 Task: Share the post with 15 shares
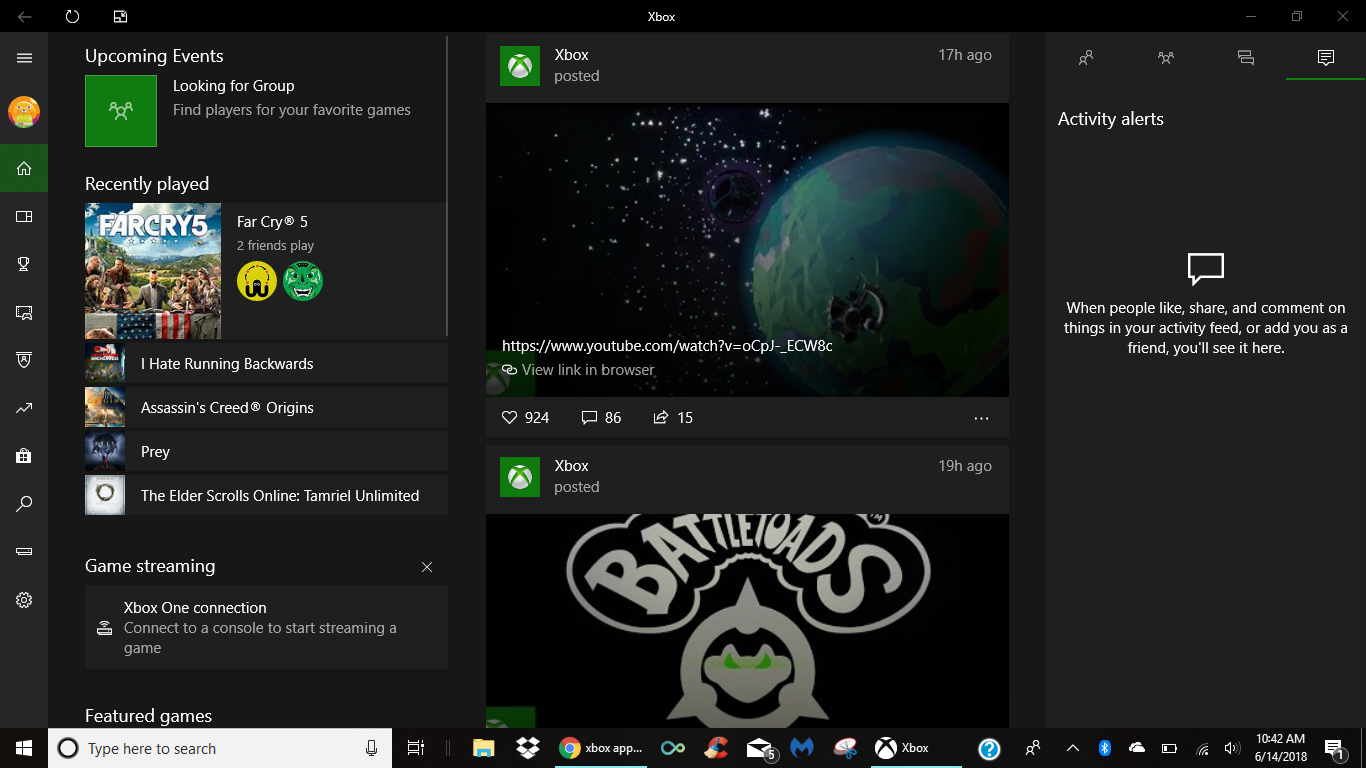click(673, 418)
